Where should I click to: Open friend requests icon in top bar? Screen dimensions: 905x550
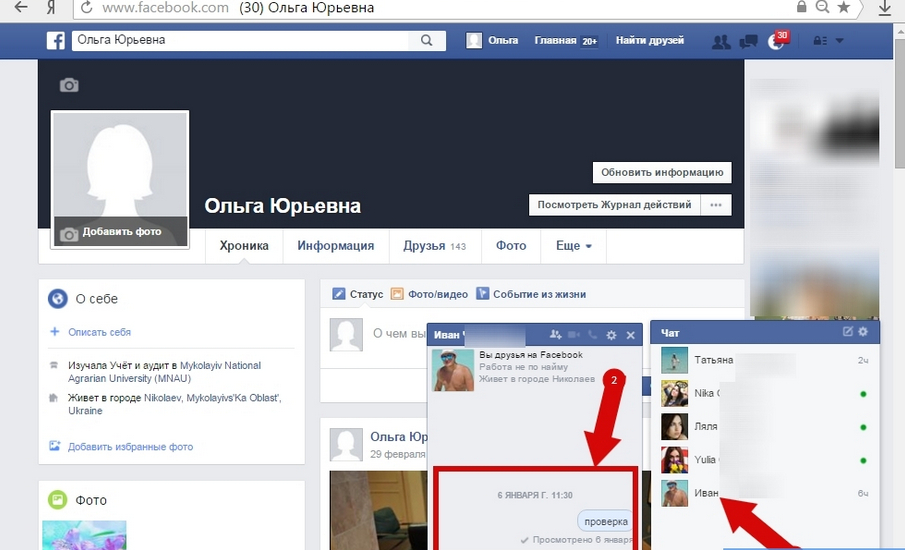[721, 42]
